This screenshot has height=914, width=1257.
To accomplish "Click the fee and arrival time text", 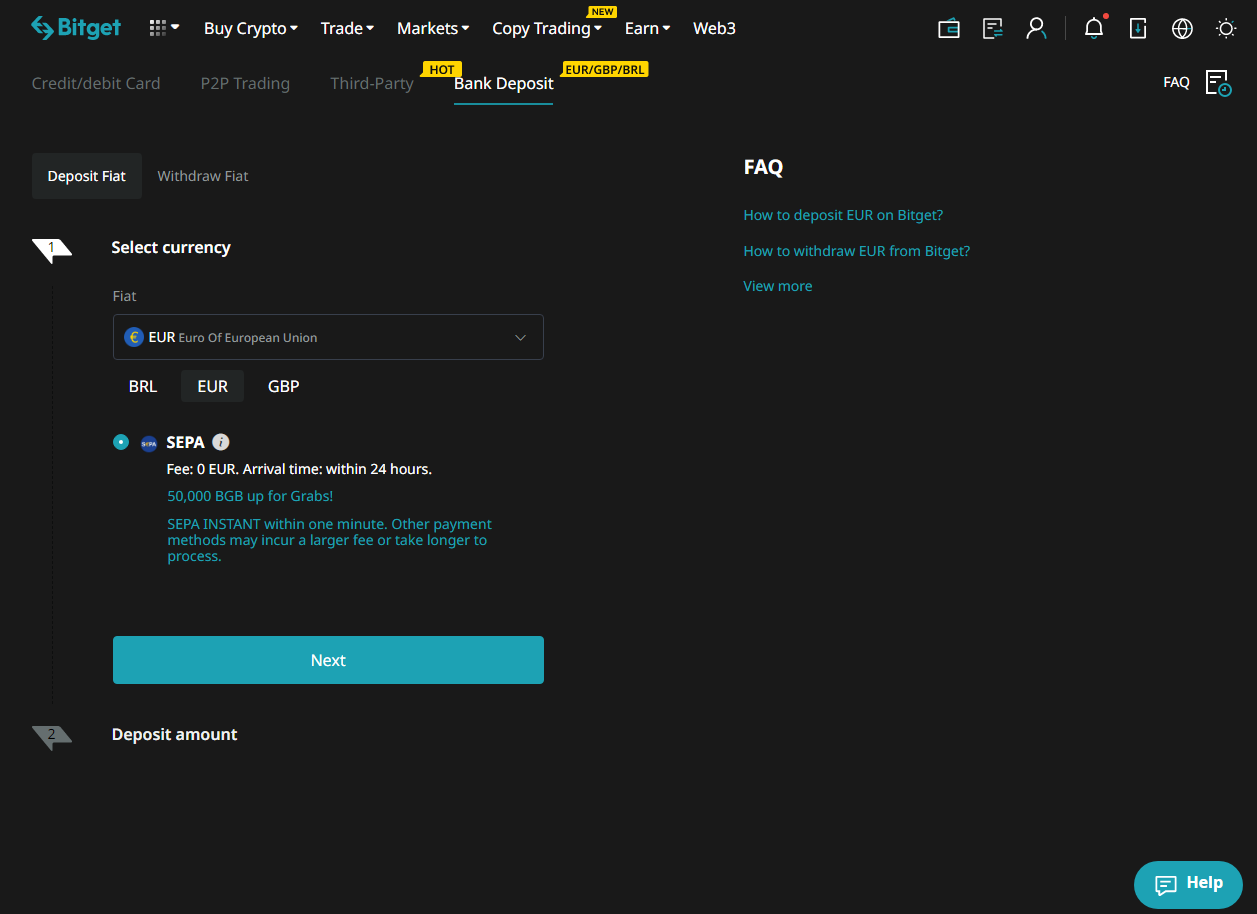I will pyautogui.click(x=299, y=468).
